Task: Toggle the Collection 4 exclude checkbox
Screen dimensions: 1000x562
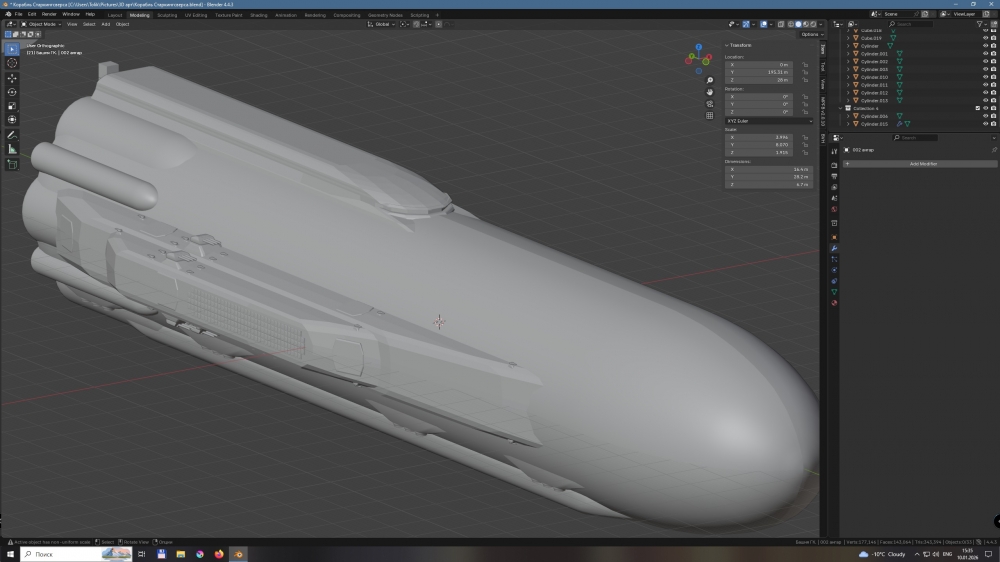Action: pos(977,108)
